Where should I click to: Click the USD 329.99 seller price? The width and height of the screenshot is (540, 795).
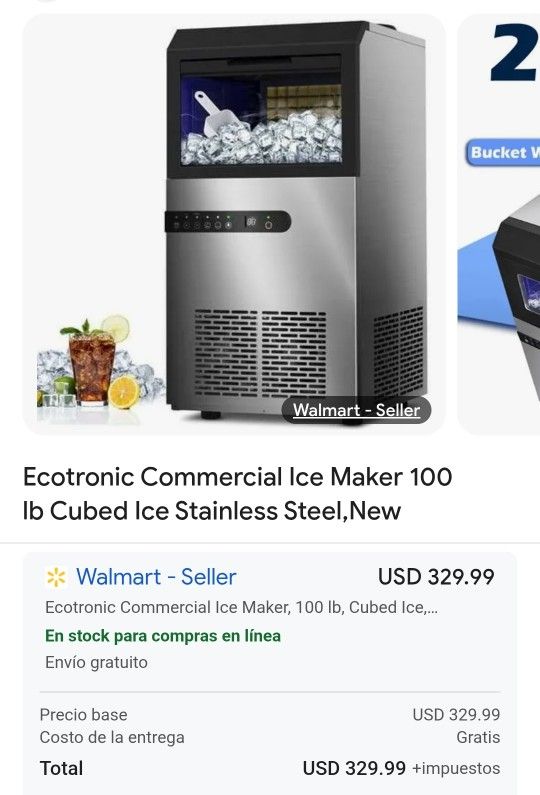coord(436,577)
